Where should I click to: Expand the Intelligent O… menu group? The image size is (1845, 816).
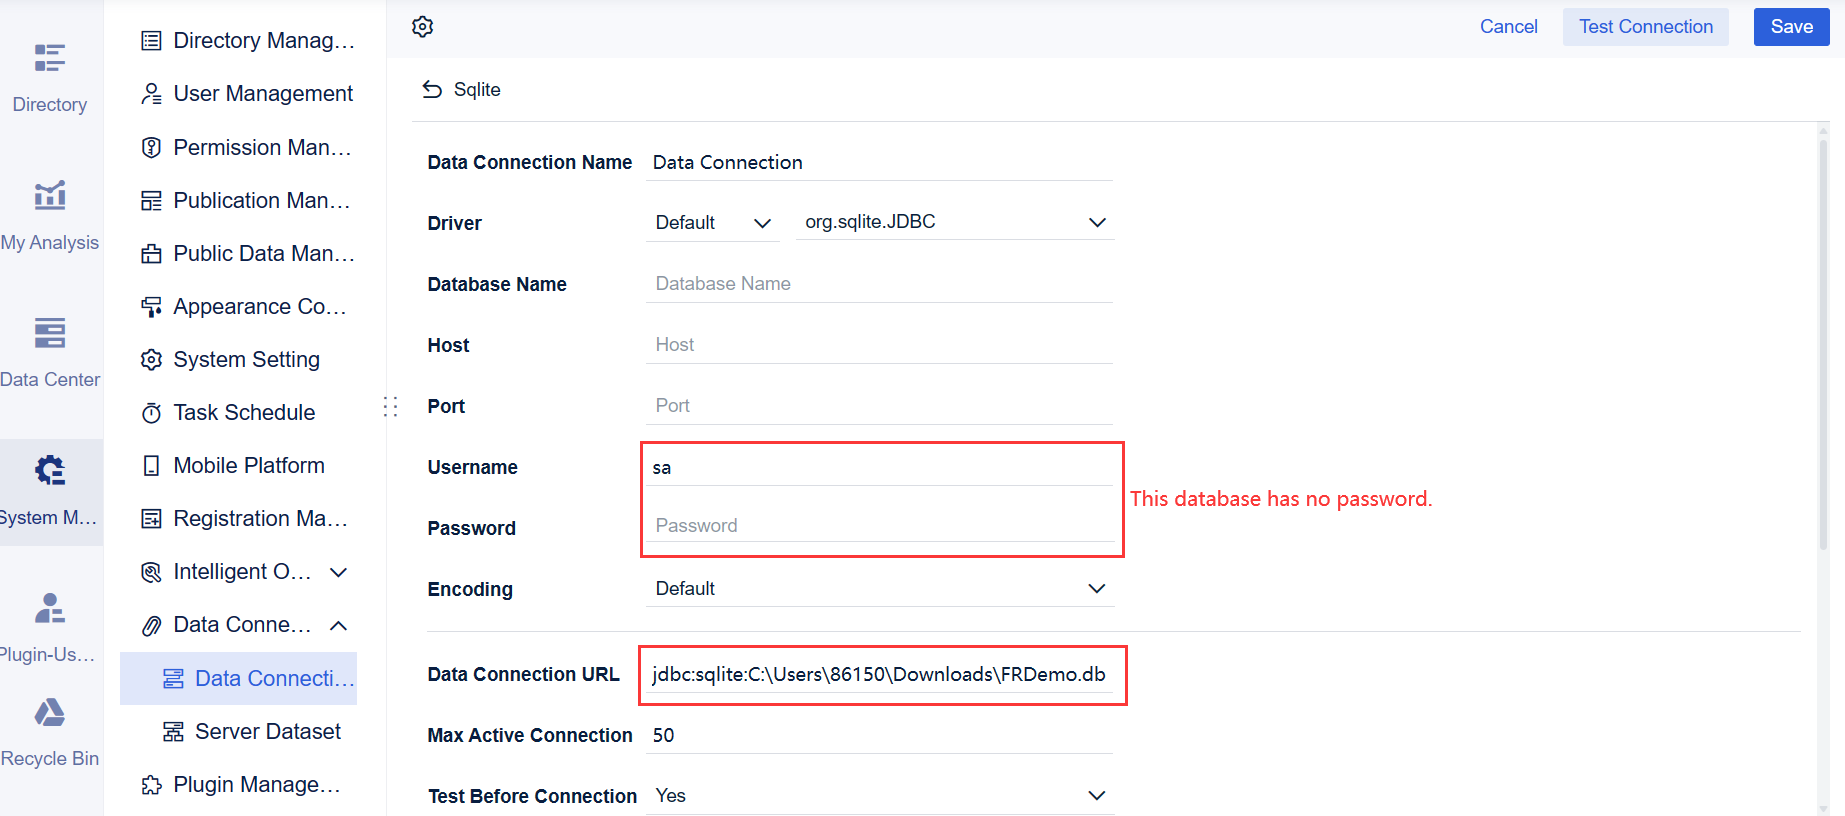tap(339, 572)
